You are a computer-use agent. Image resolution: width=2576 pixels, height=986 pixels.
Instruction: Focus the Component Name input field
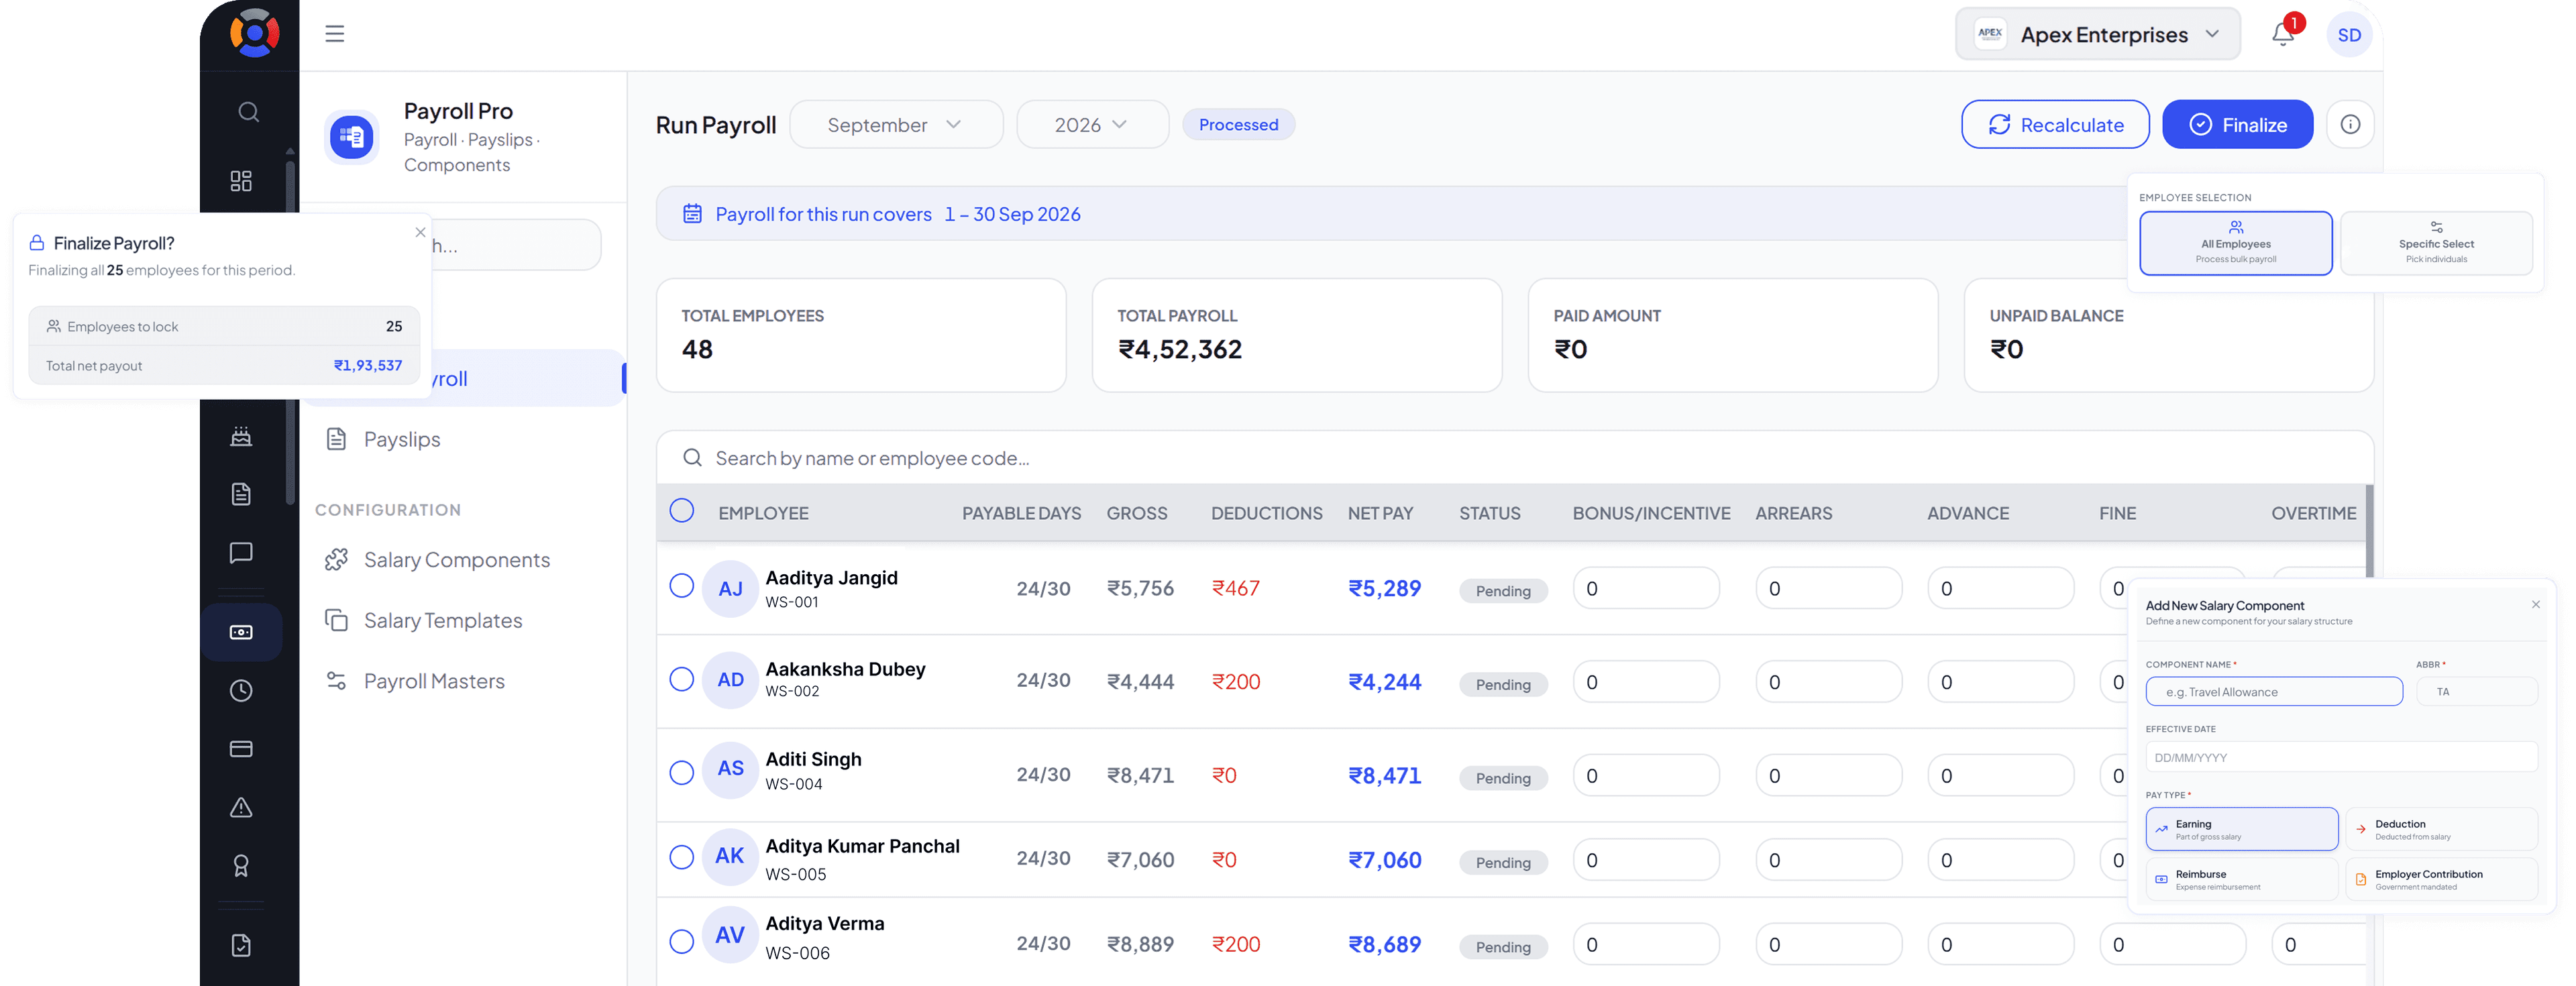[2274, 692]
